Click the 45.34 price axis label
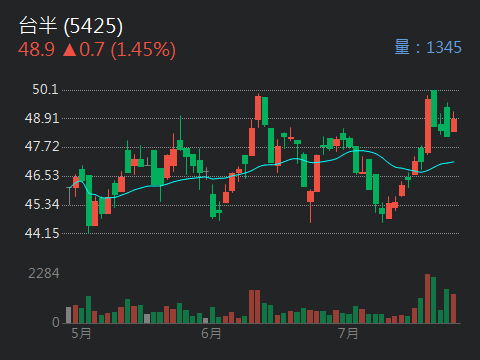The image size is (480, 360). point(42,204)
